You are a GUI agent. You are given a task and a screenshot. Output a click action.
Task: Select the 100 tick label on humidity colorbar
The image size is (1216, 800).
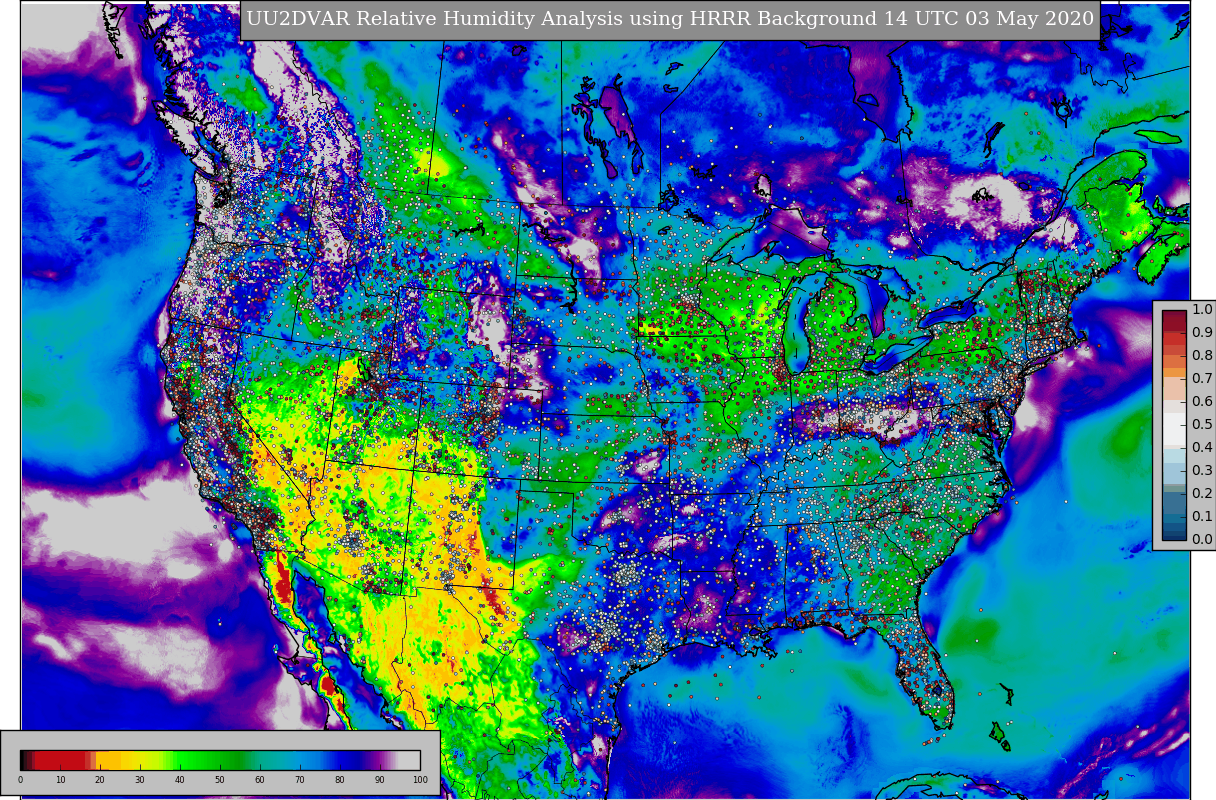click(x=420, y=780)
